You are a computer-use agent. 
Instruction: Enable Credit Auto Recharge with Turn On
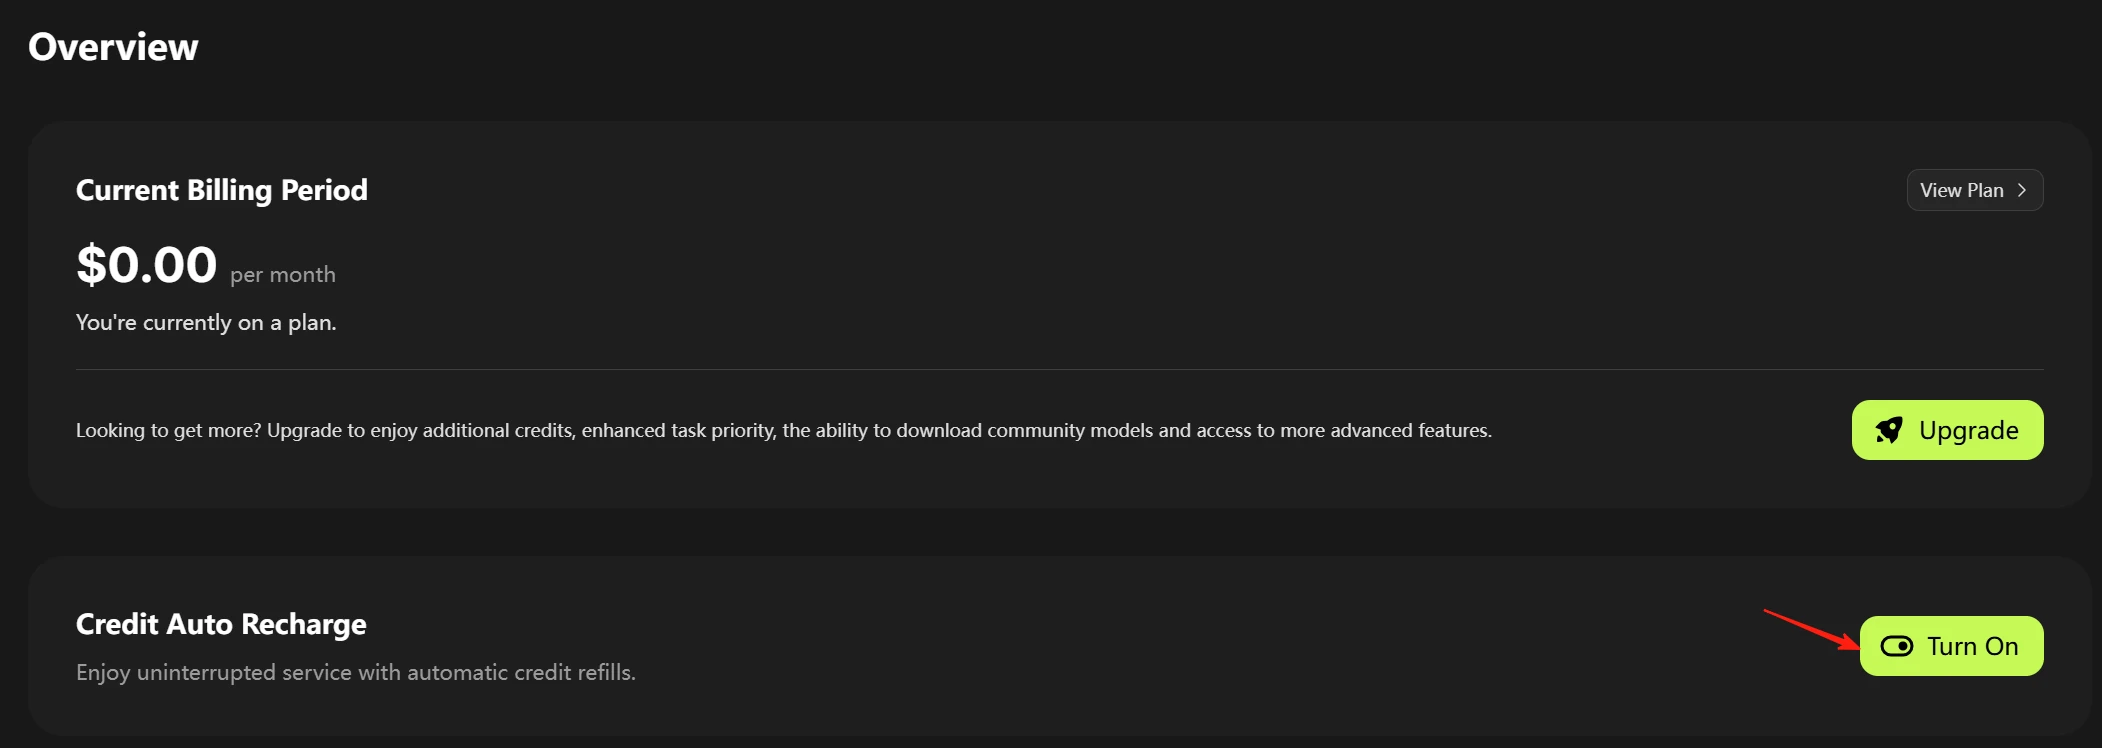1952,646
